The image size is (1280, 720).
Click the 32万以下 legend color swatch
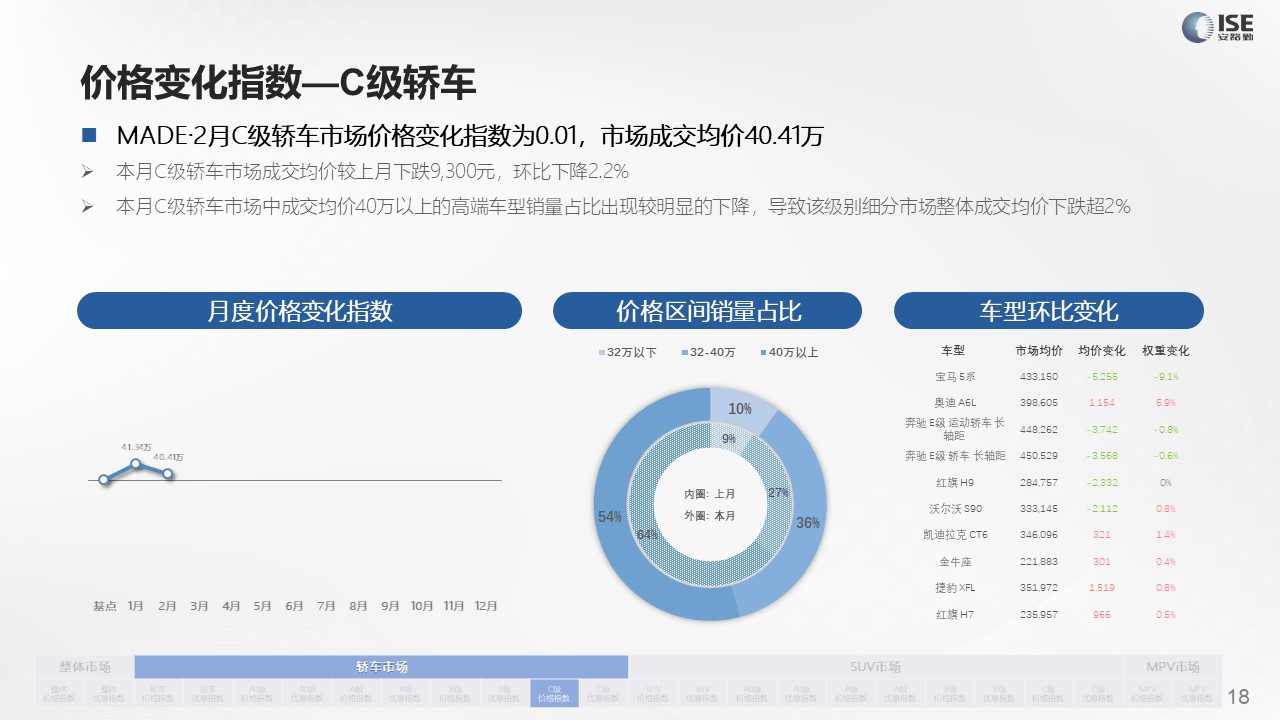(x=603, y=353)
